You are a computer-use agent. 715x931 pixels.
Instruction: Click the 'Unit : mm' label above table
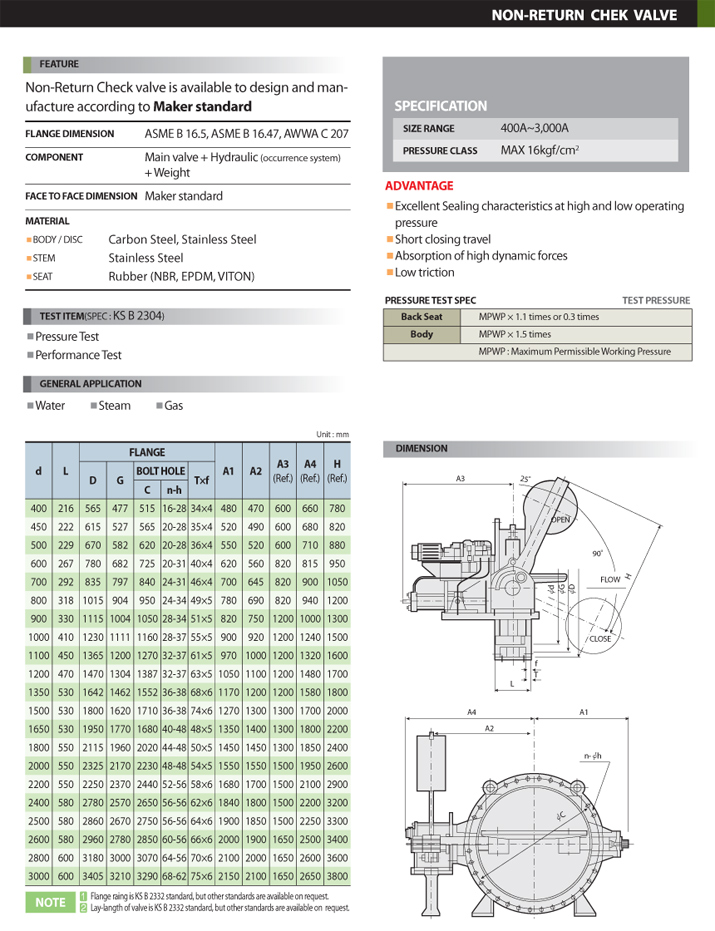tap(333, 434)
